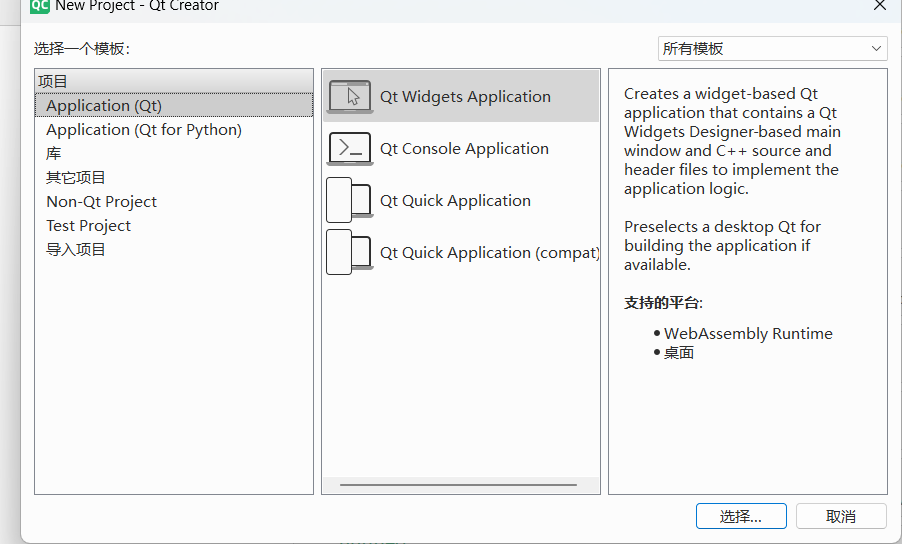Click the 项目 header row

174,81
